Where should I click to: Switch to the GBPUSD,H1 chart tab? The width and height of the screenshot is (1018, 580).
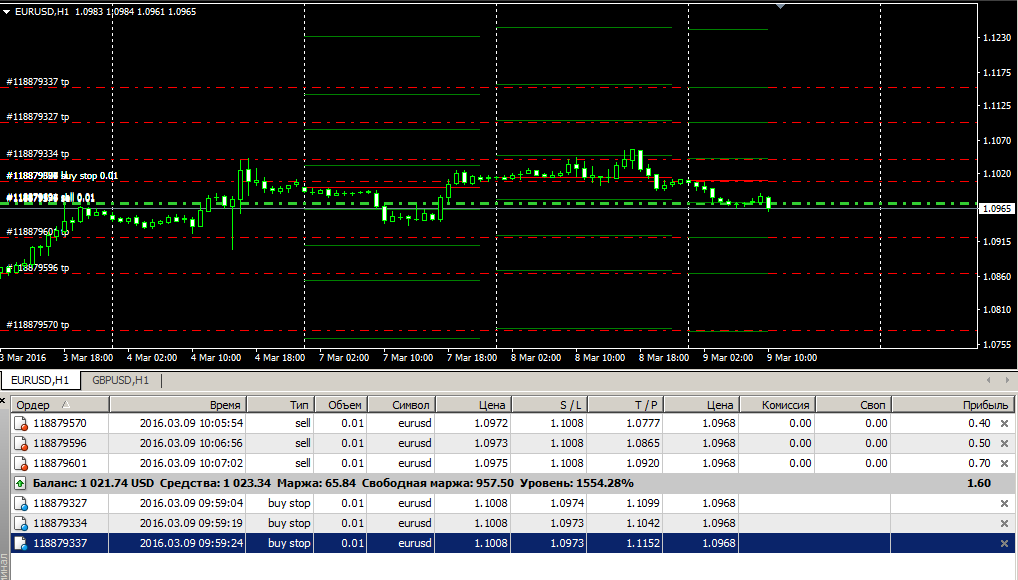point(120,380)
